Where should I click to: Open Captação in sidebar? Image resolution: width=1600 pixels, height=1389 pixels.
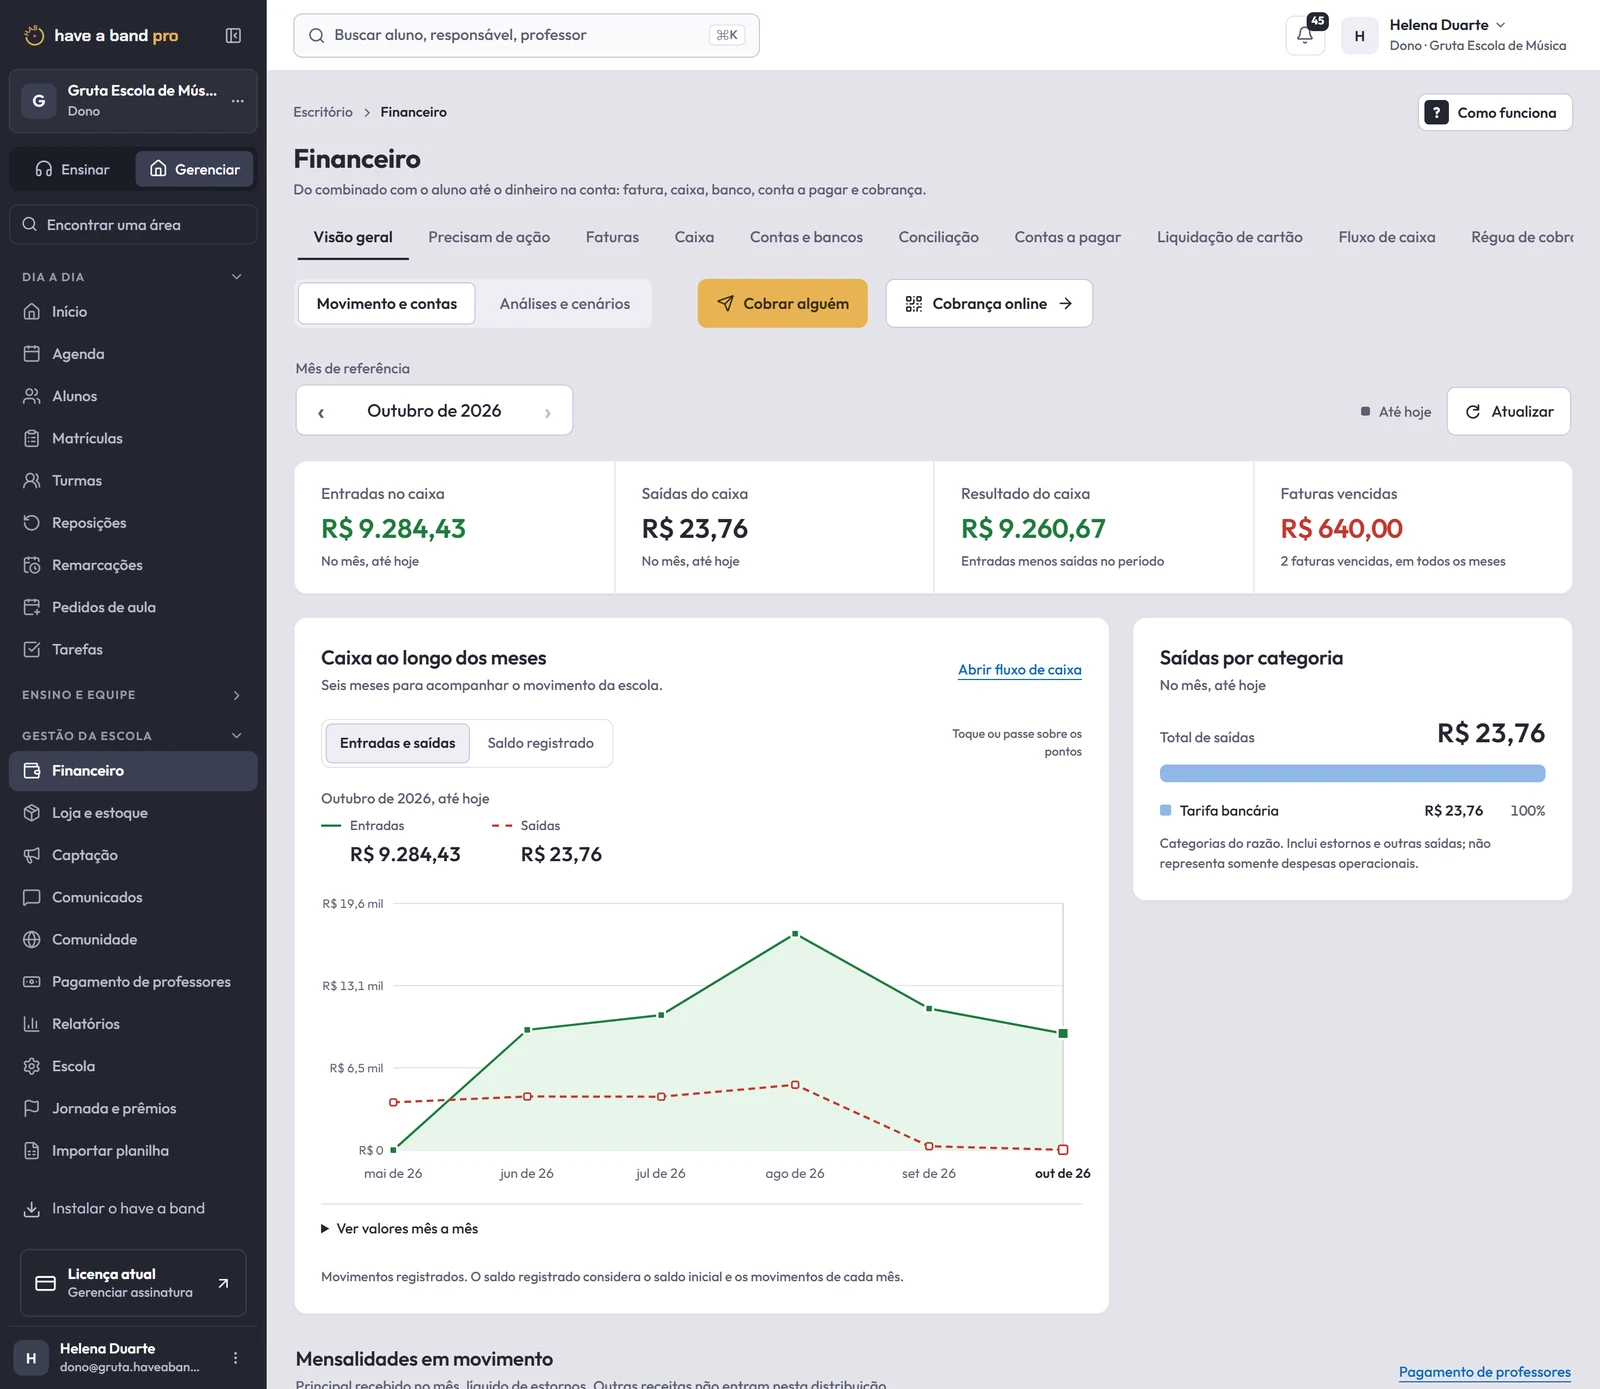[133, 855]
